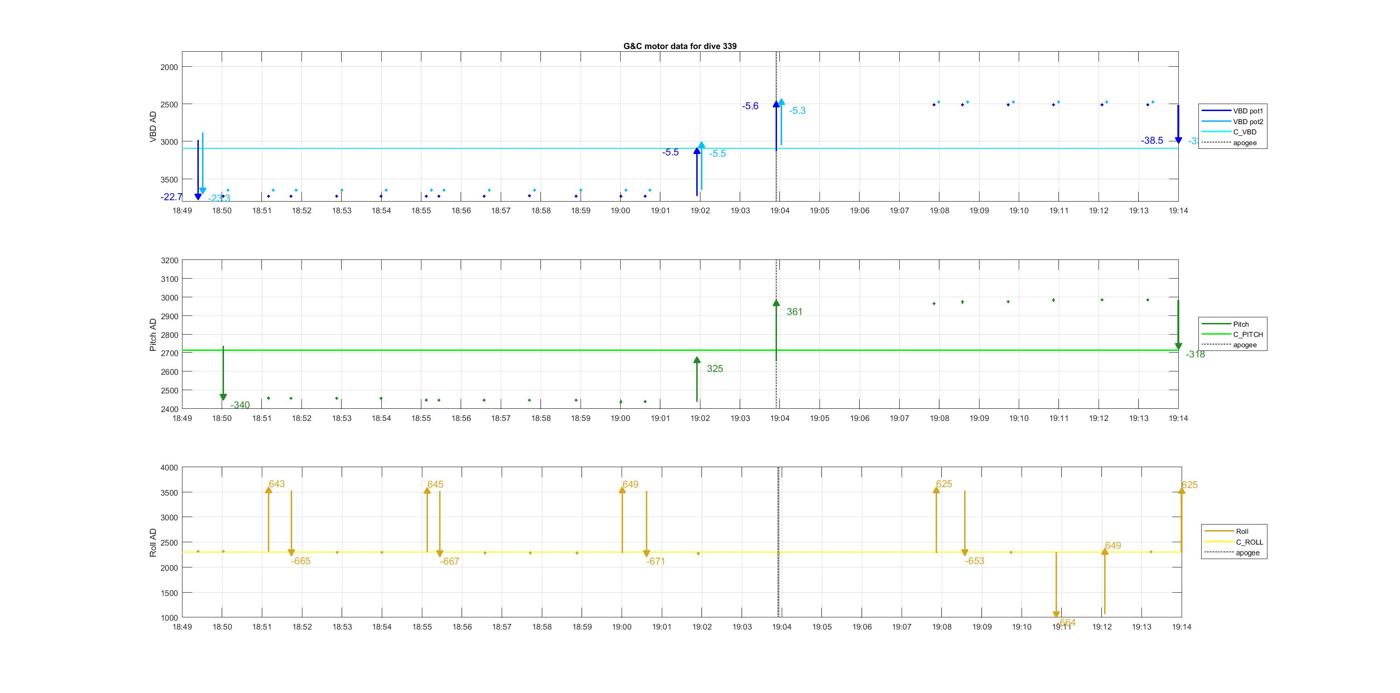The image size is (1400, 693).
Task: Click the '2000' tick on VBD axis
Action: (169, 67)
